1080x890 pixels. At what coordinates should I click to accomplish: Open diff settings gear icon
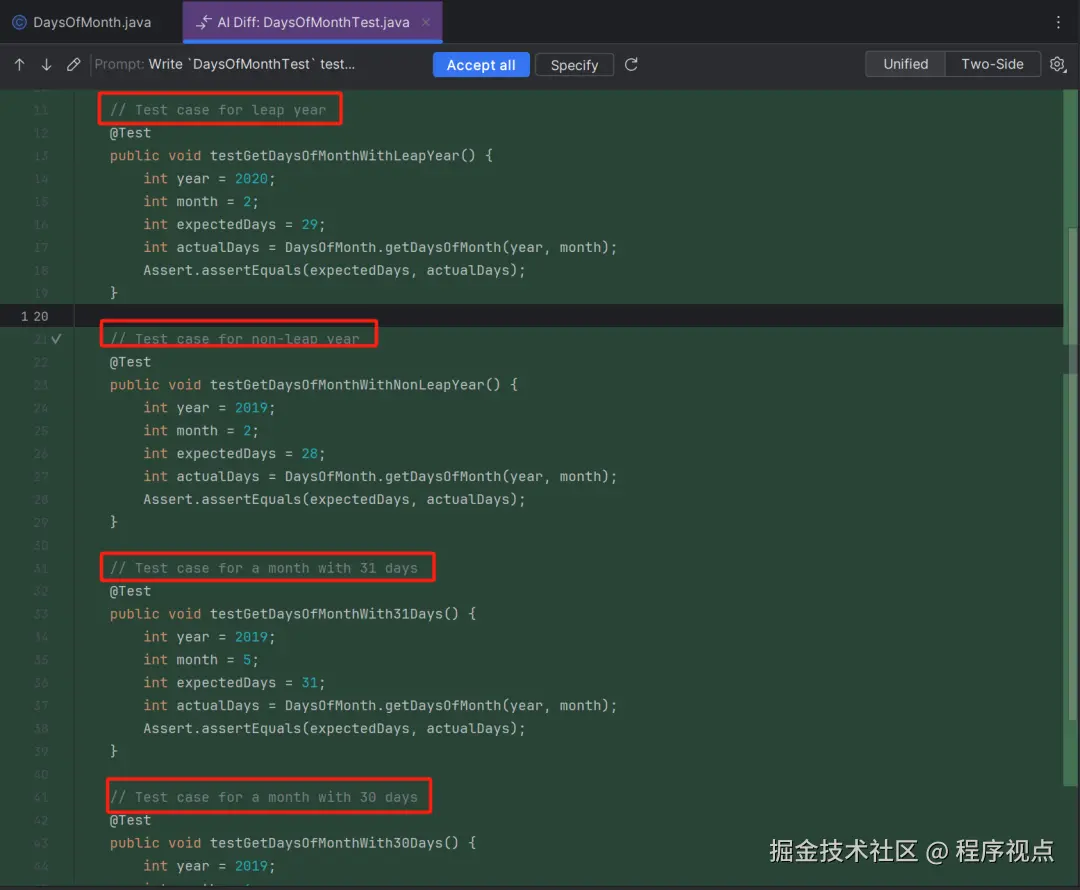click(x=1057, y=65)
